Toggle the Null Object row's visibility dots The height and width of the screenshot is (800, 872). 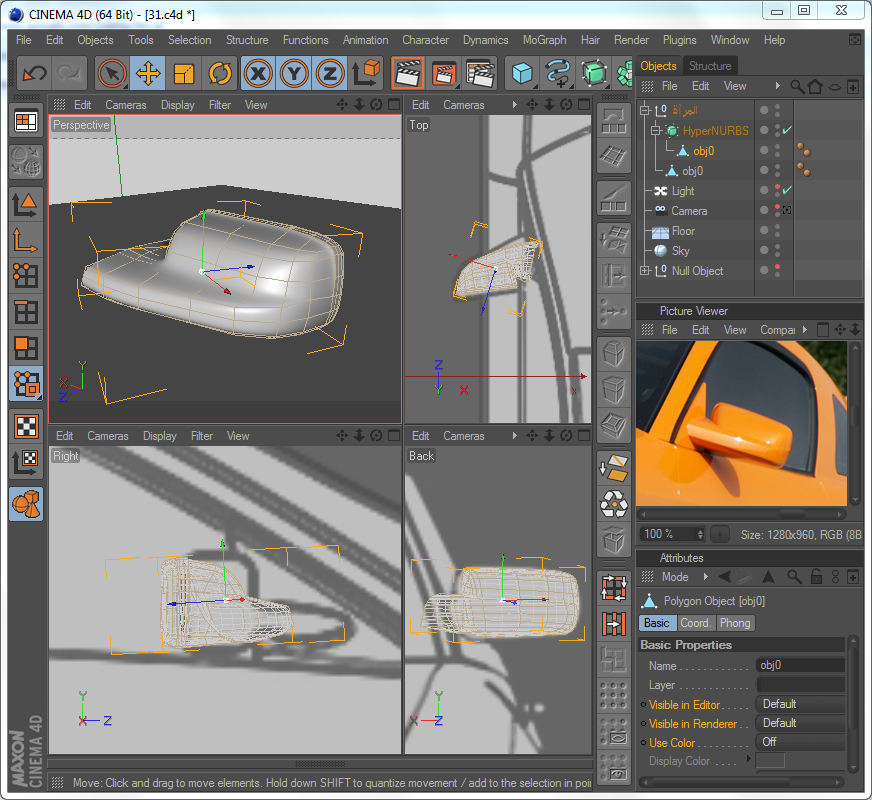777,271
